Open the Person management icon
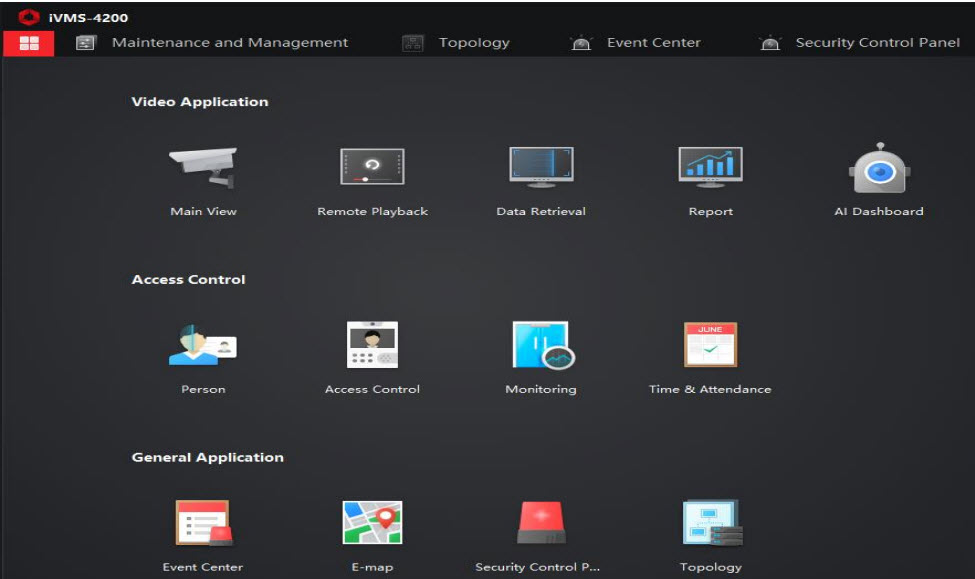The image size is (975, 579). click(x=203, y=345)
